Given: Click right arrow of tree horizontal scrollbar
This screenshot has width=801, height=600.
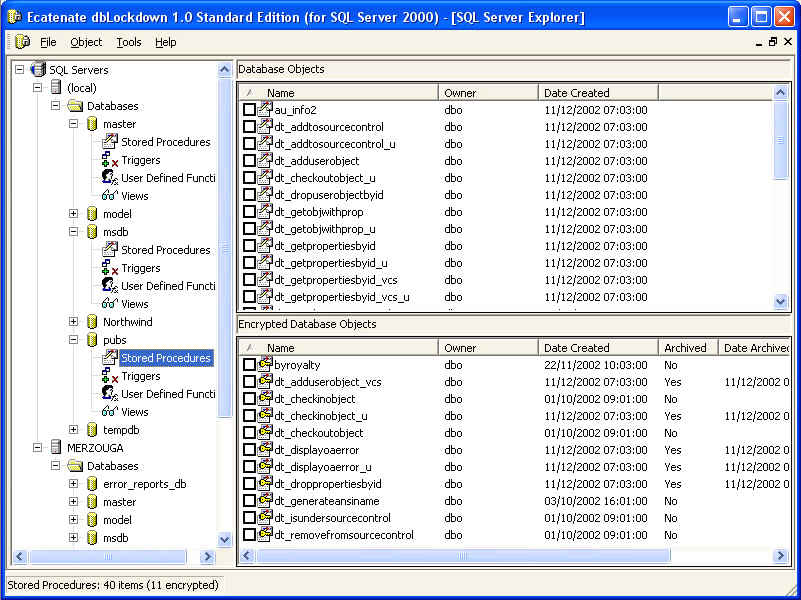Looking at the screenshot, I should click(207, 556).
